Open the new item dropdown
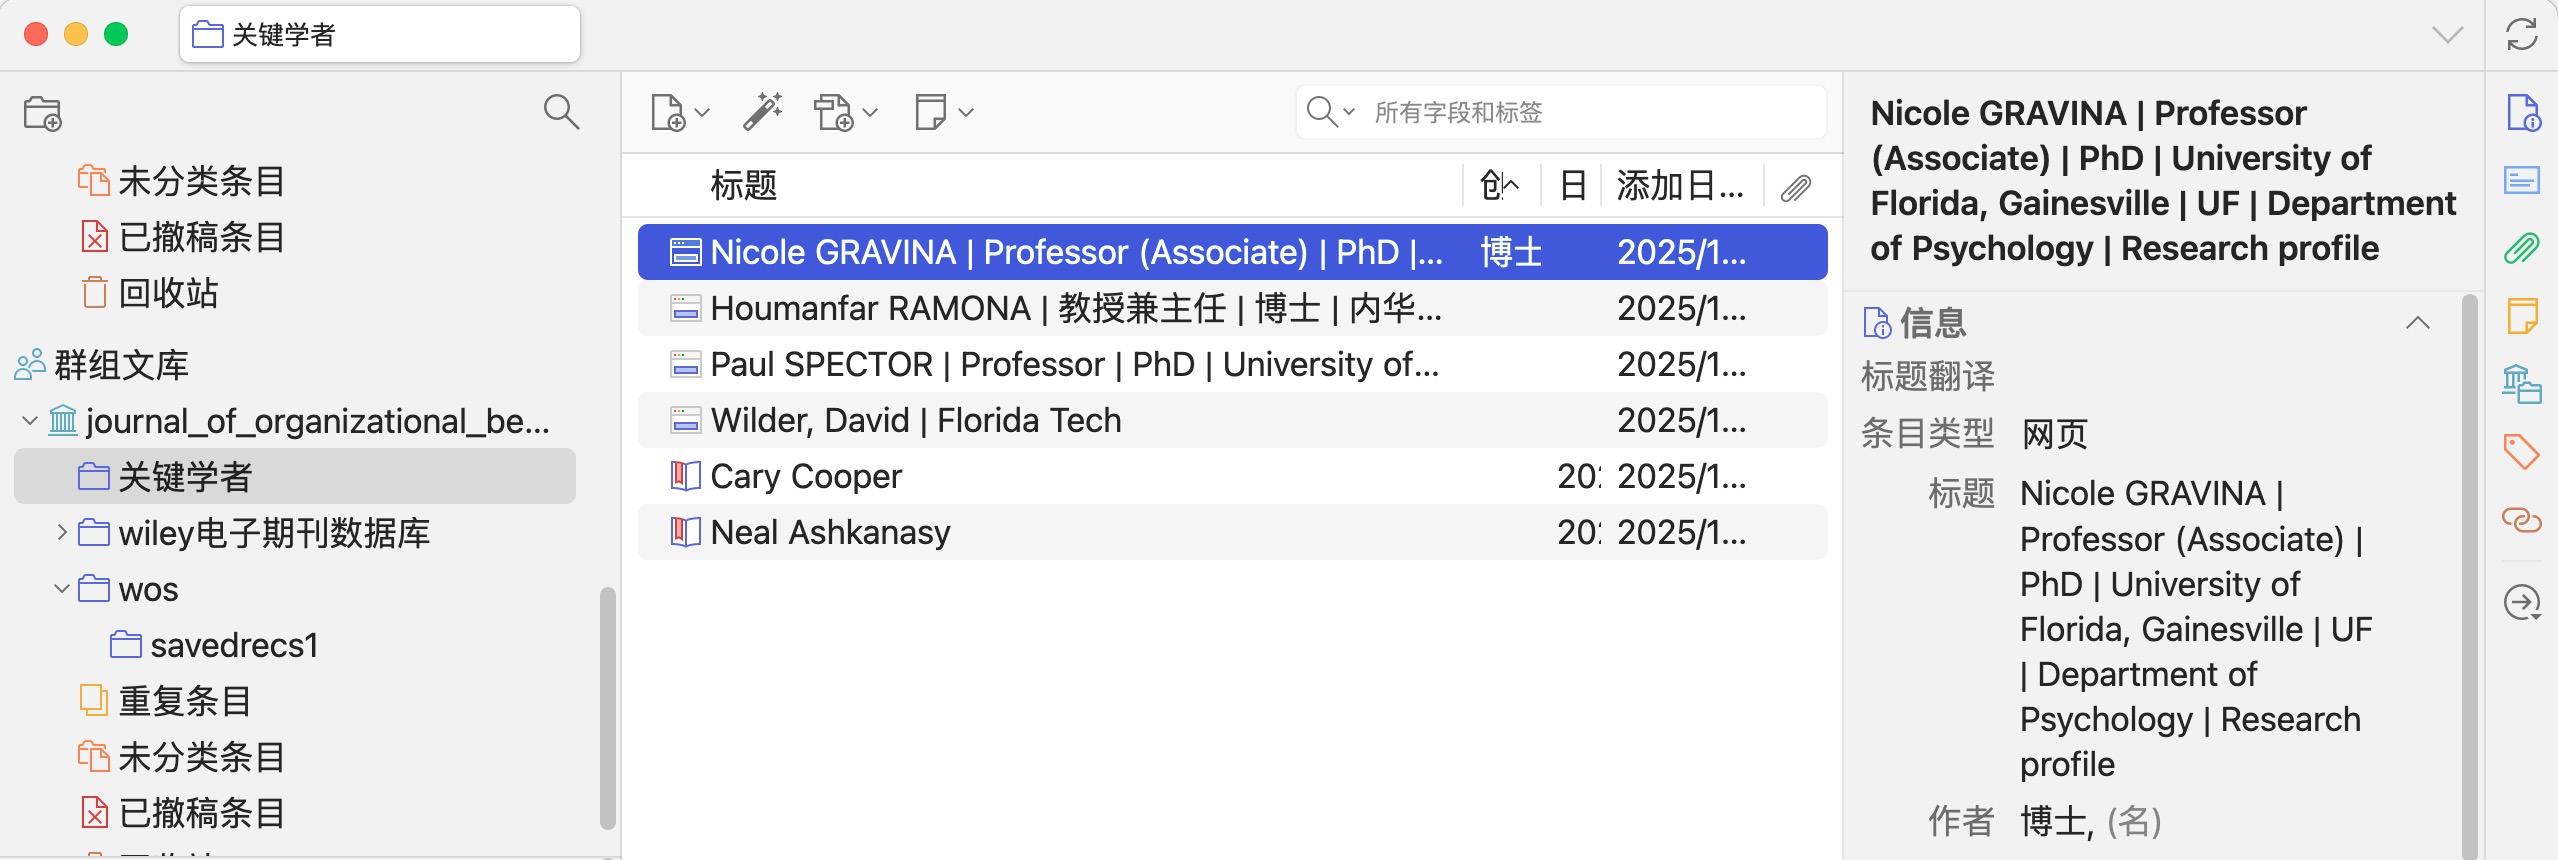 (x=680, y=112)
